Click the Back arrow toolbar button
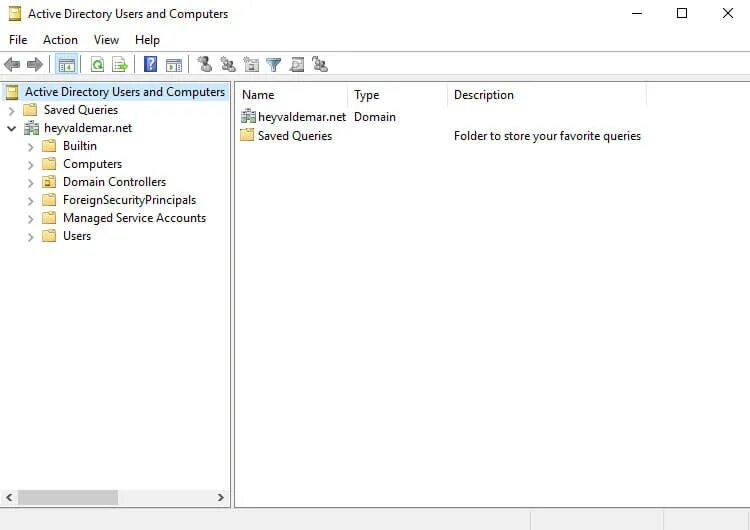This screenshot has width=750, height=530. [x=12, y=64]
